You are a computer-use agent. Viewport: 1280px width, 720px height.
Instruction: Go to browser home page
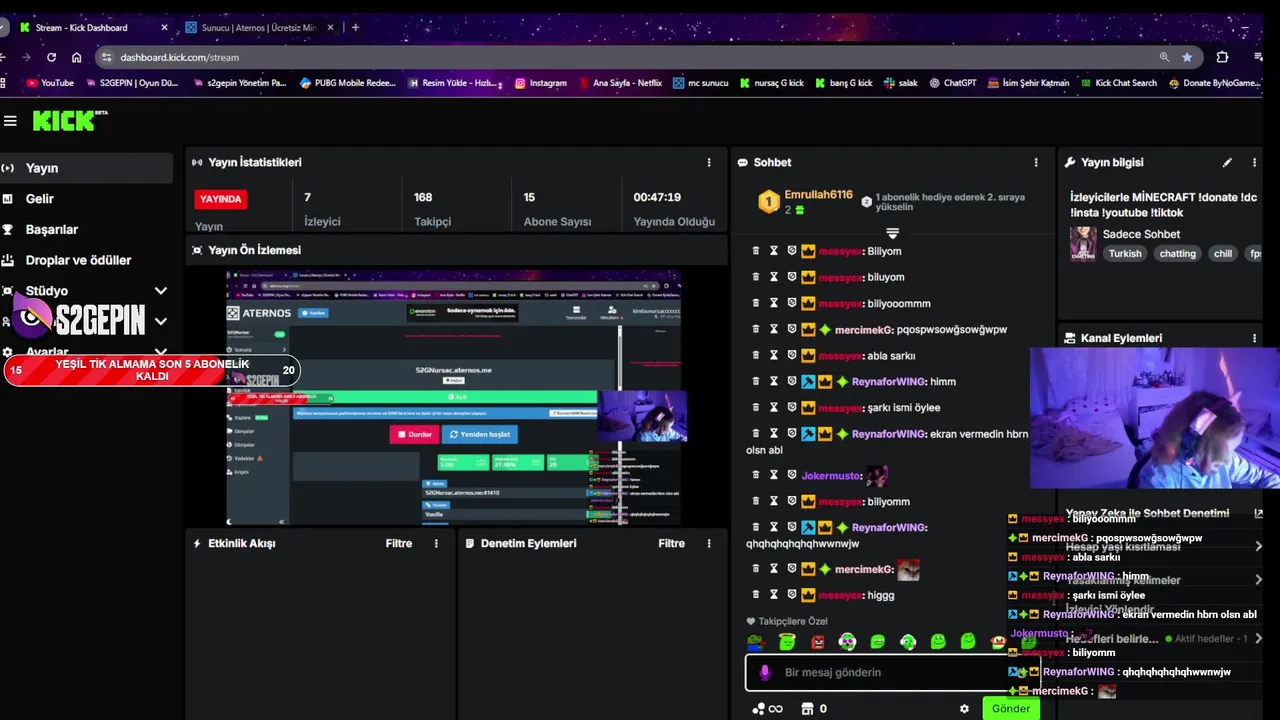point(77,57)
